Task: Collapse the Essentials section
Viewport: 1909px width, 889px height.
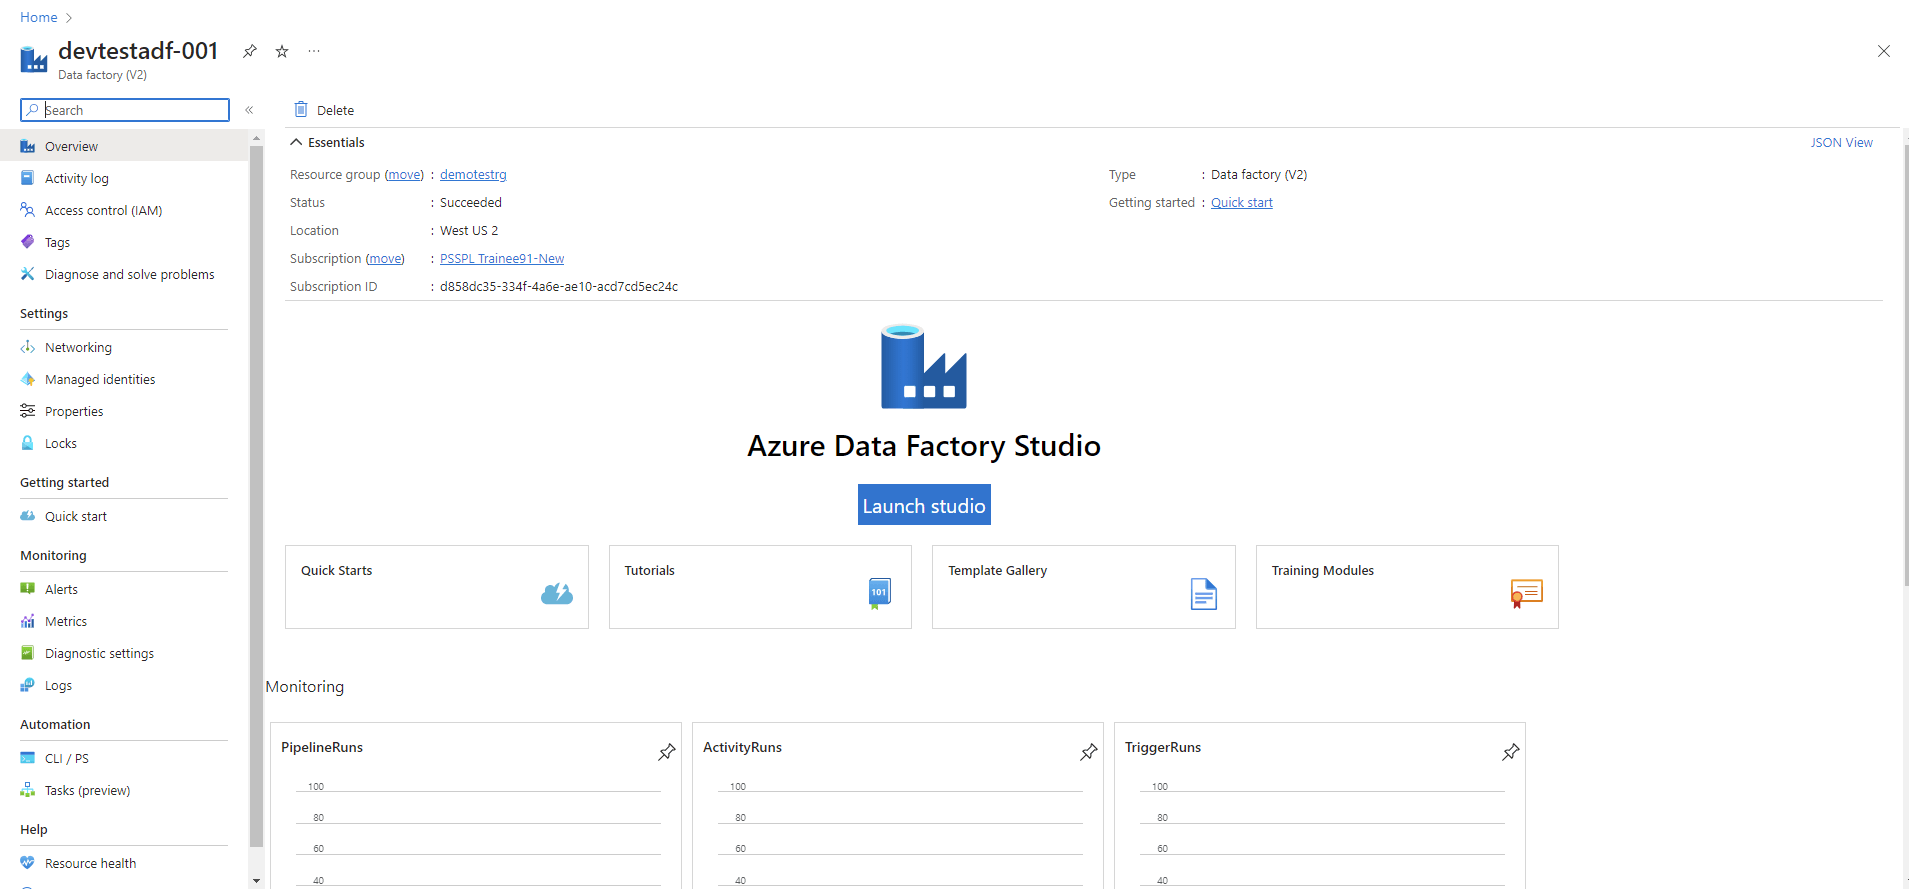Action: (297, 143)
